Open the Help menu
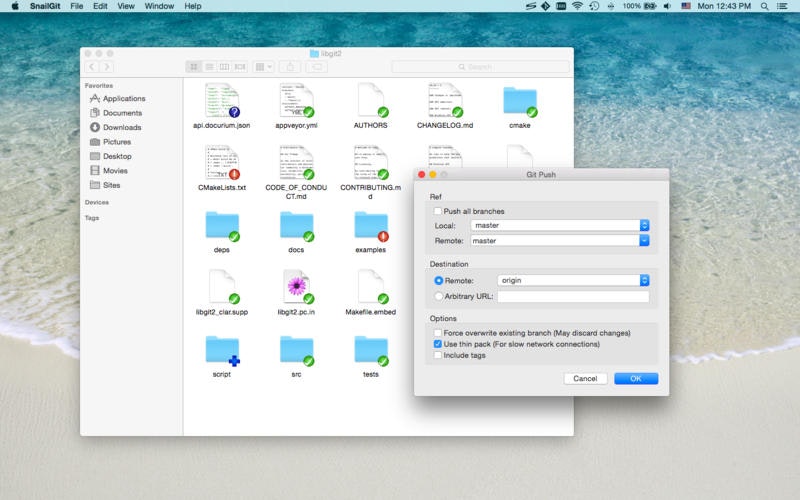 pos(193,6)
